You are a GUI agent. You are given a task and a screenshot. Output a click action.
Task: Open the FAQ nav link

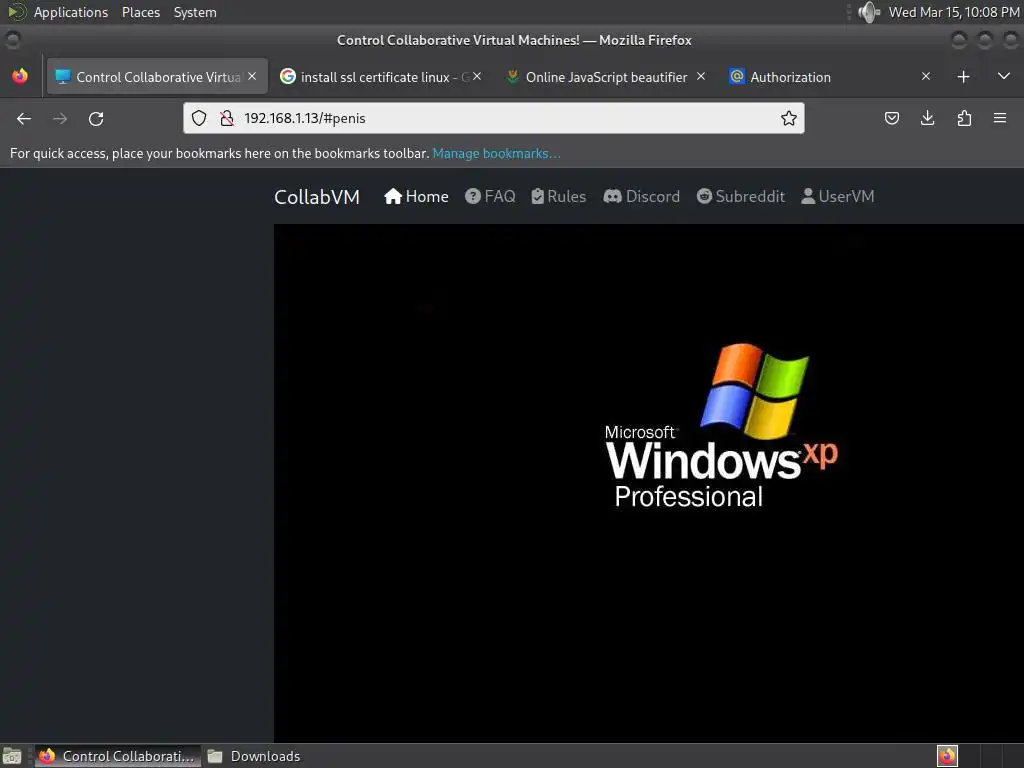pos(490,197)
